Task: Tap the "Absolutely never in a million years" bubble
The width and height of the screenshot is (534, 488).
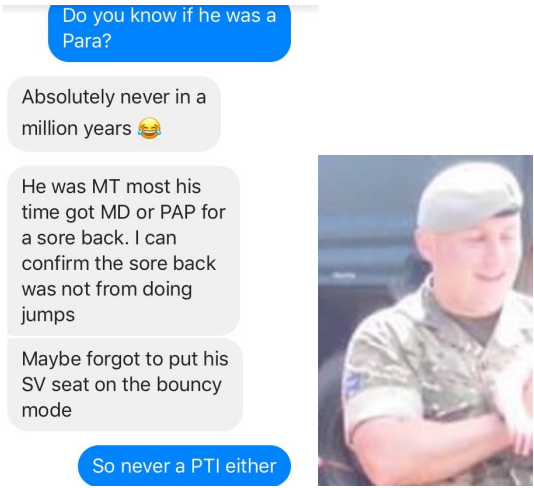Action: 114,113
